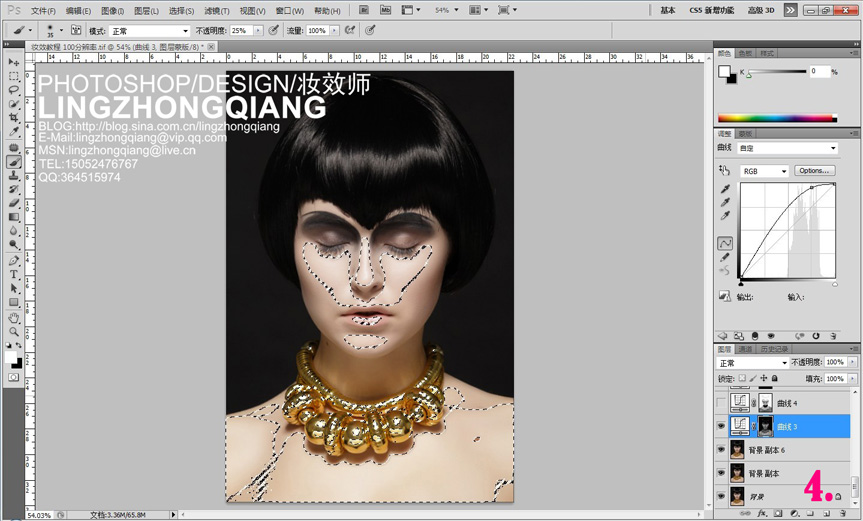The image size is (863, 521).
Task: Select the Hand tool
Action: (x=13, y=318)
